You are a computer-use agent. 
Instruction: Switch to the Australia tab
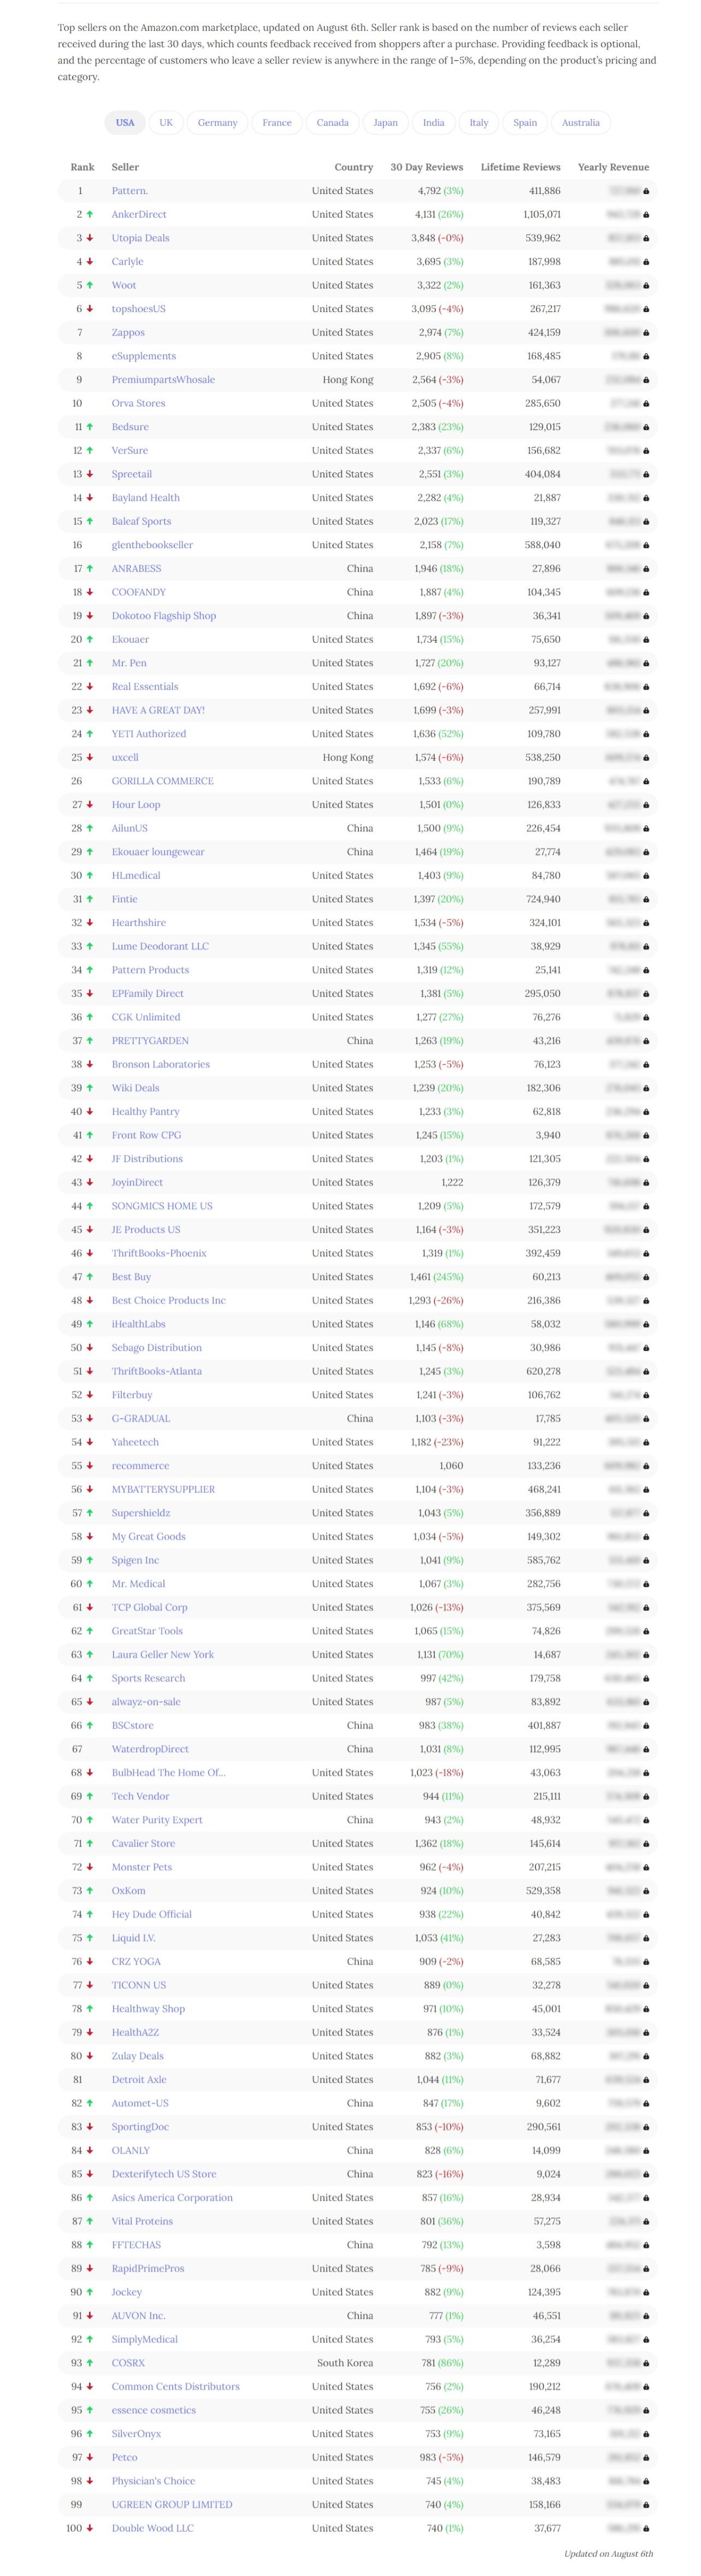click(581, 123)
